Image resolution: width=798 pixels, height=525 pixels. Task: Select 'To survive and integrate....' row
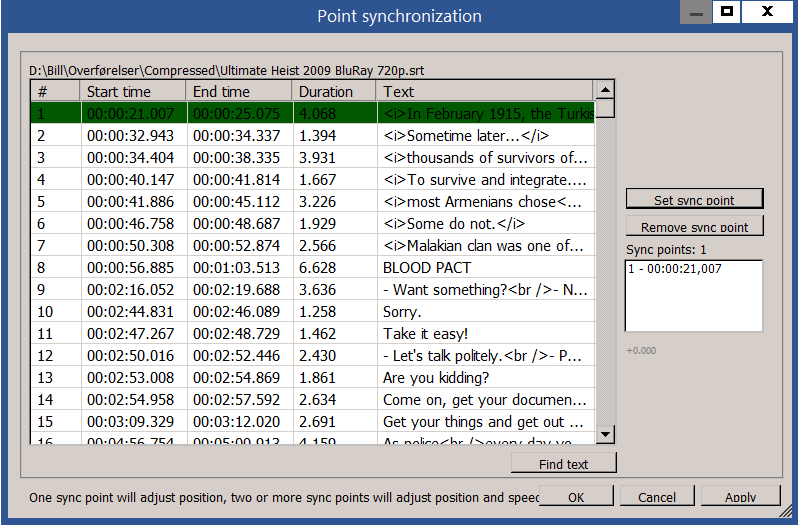click(x=312, y=180)
